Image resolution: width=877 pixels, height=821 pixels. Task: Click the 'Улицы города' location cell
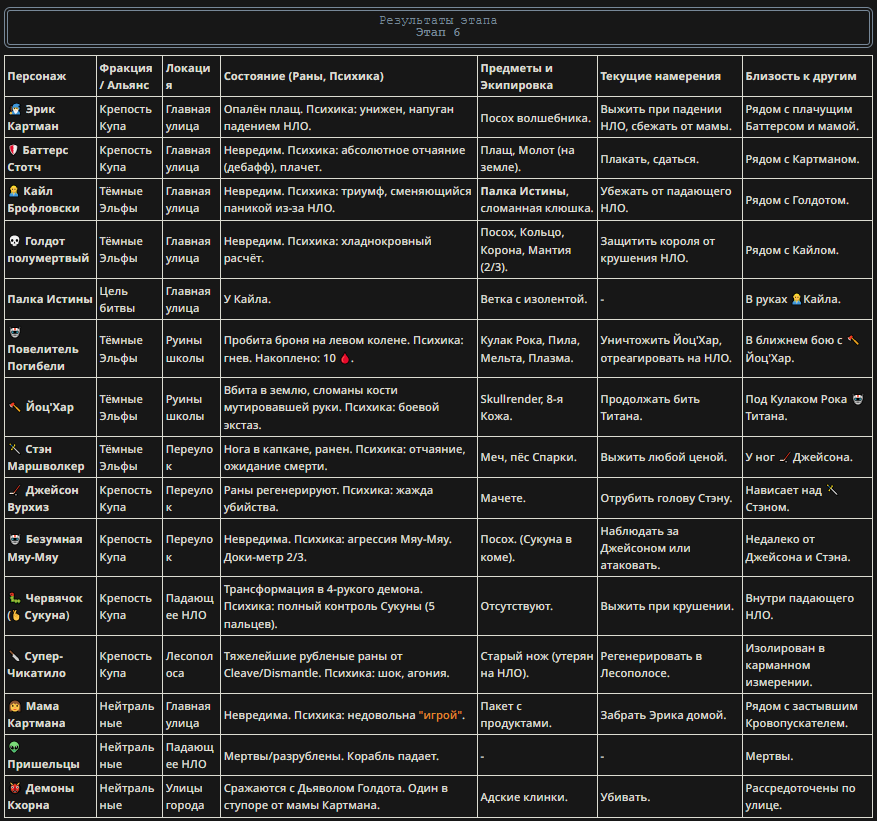click(x=191, y=796)
